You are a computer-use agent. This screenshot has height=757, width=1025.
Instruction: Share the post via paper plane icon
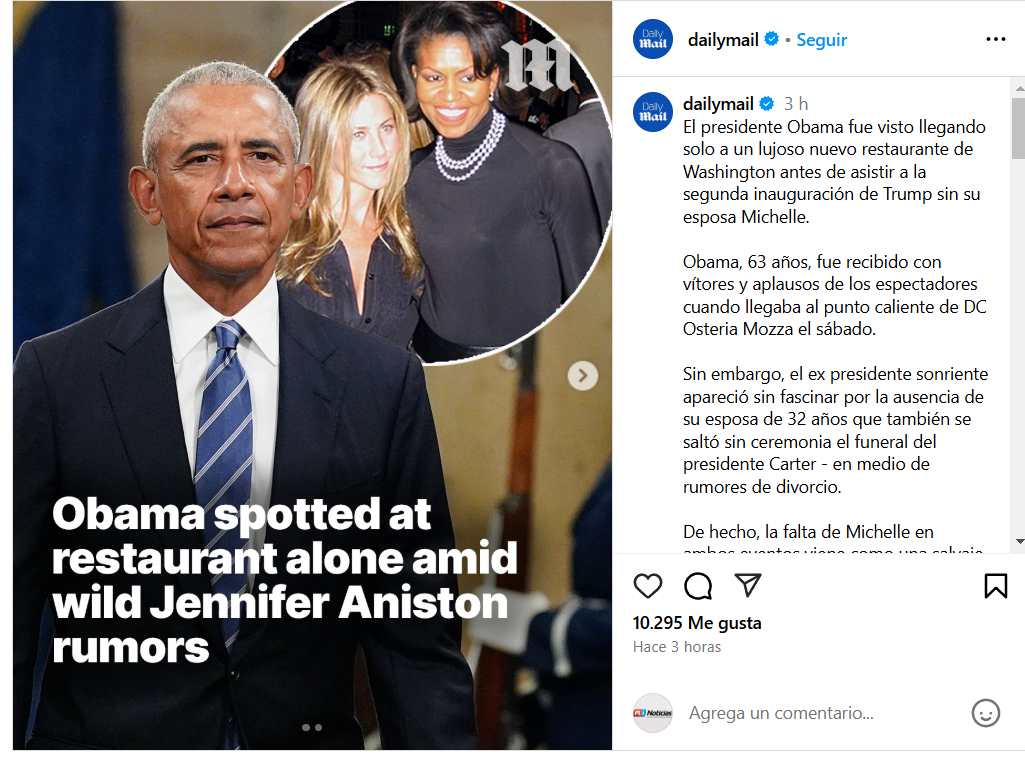click(748, 585)
